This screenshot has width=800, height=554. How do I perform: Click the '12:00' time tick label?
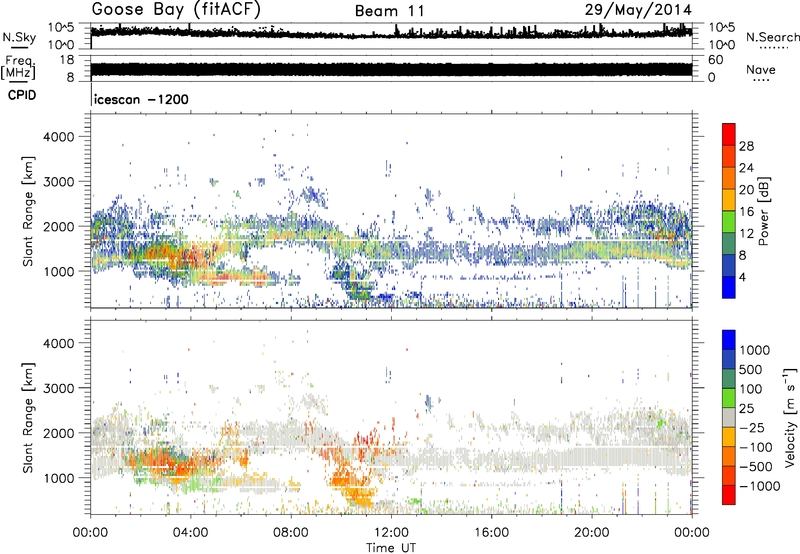[391, 533]
